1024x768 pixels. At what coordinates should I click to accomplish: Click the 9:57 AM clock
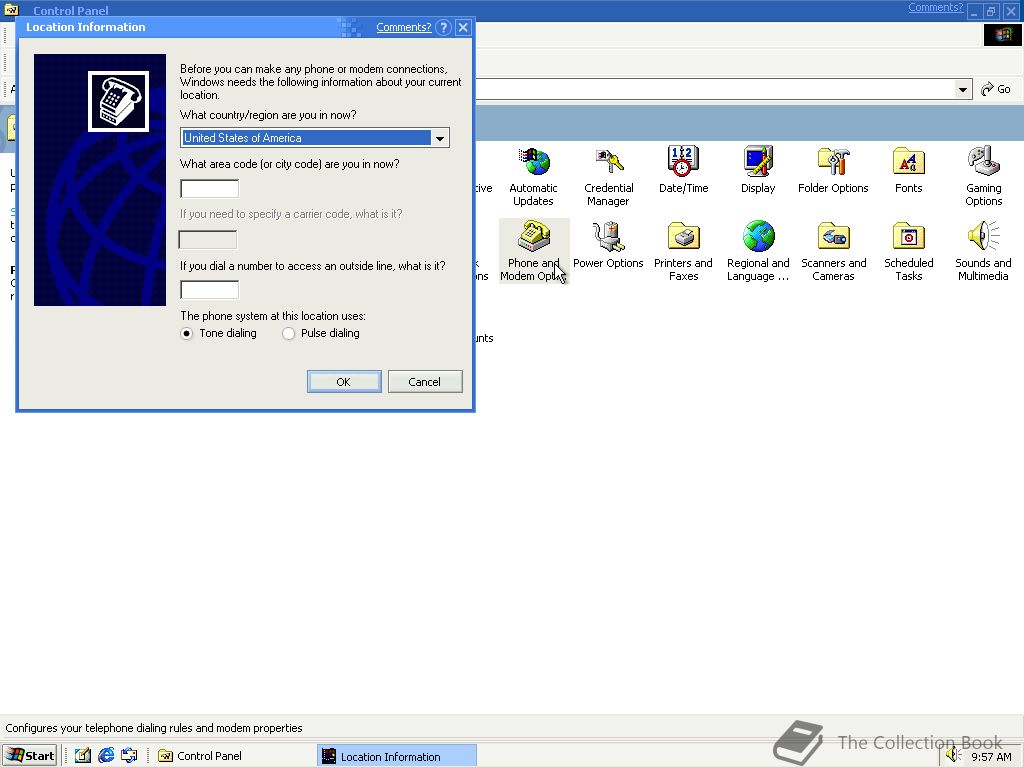[x=991, y=757]
